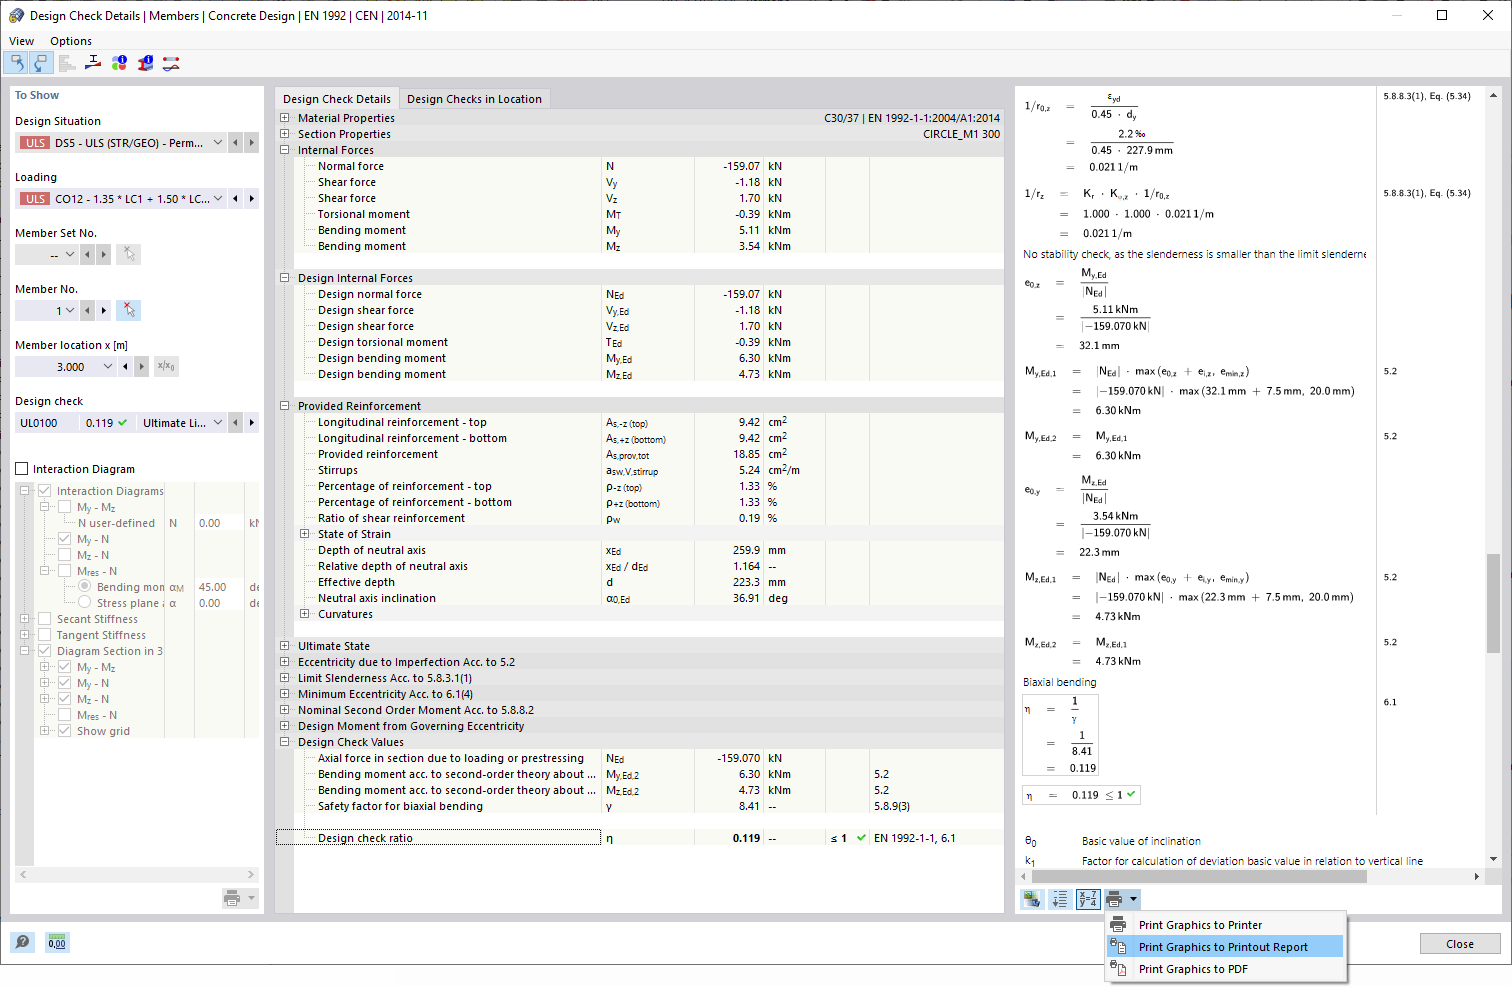This screenshot has height=987, width=1512.
Task: Open the Loading combination dropdown
Action: pos(218,198)
